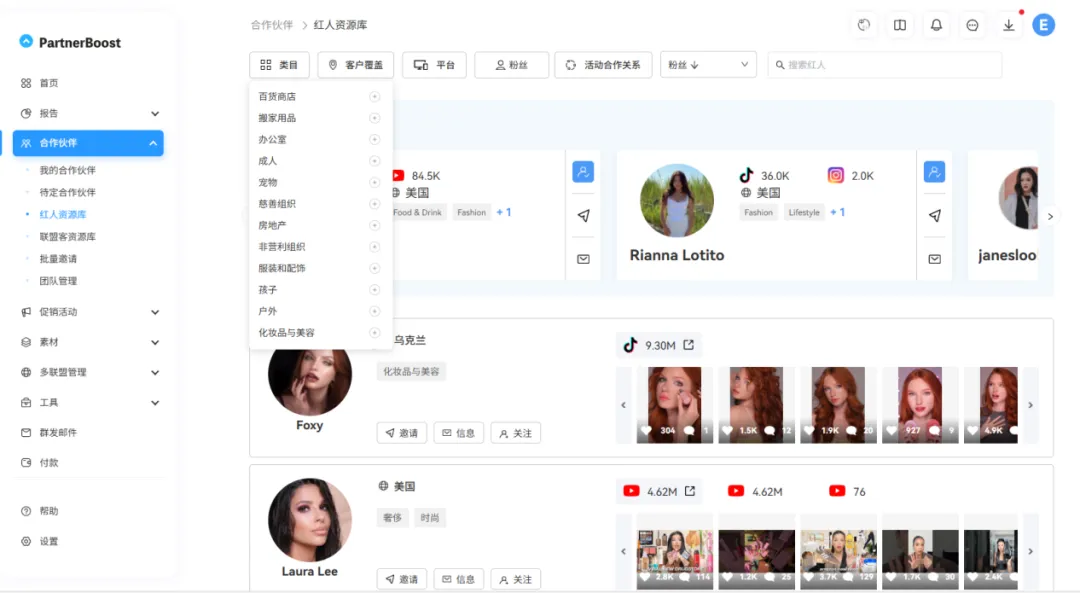Open the 类目 category filter

click(x=279, y=65)
